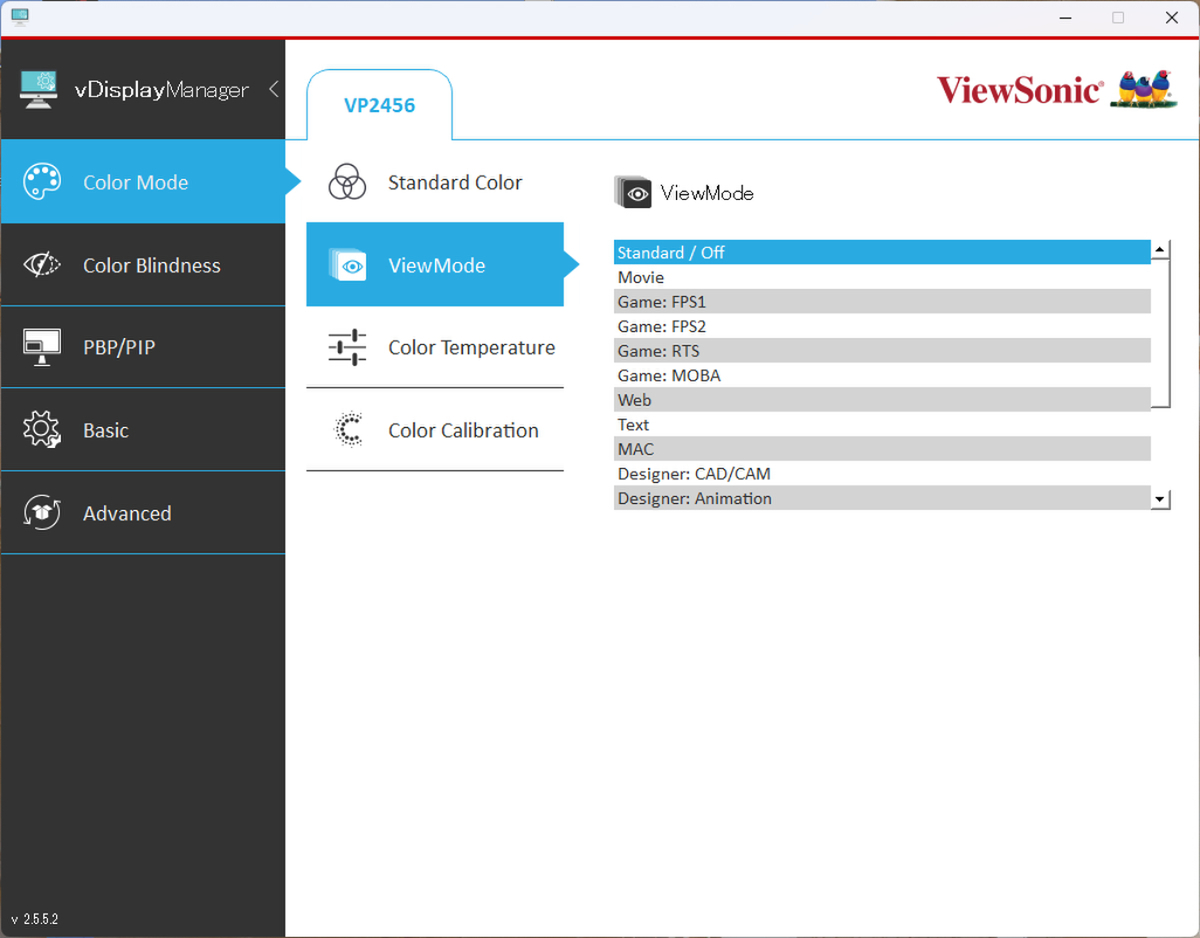Open the ViewMode submenu item
Screen dimensions: 1200x938
435,265
